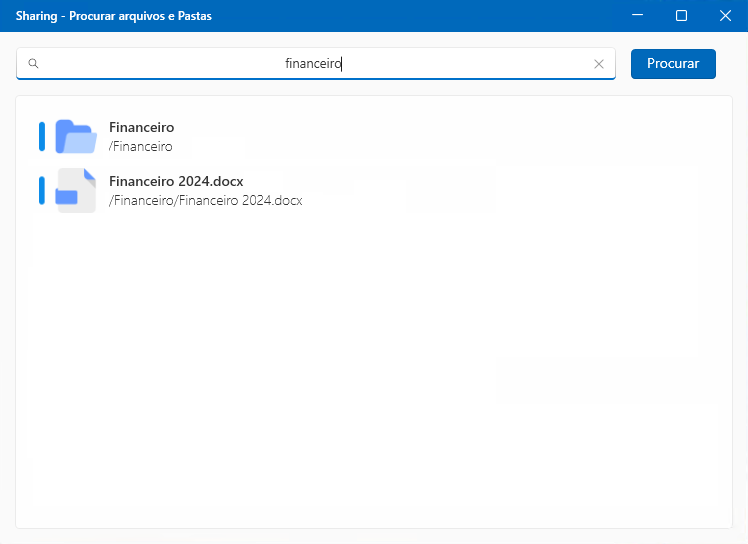Focus the search field containing financeiro

pyautogui.click(x=316, y=63)
